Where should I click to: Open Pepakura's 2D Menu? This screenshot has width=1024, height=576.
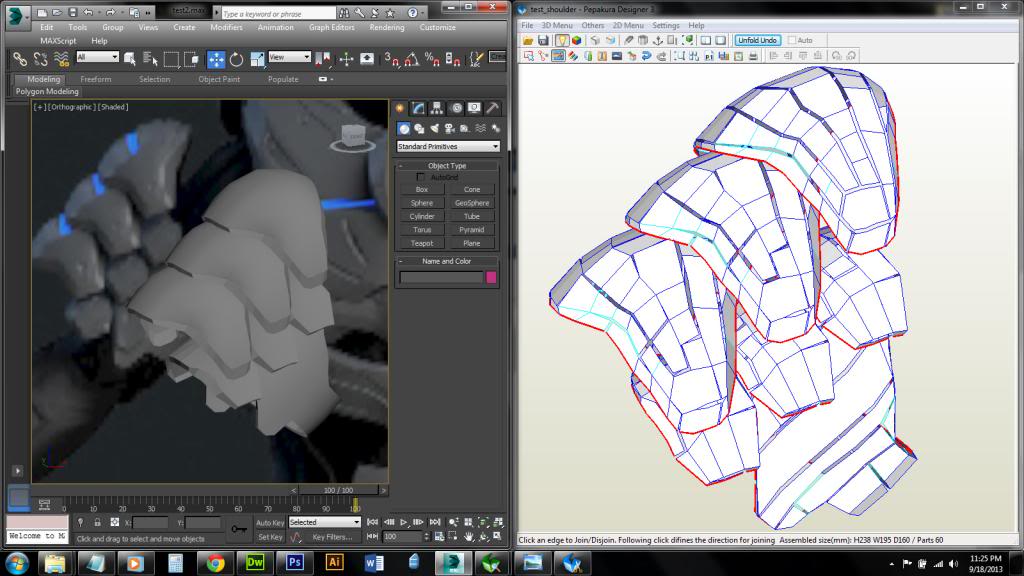point(627,25)
